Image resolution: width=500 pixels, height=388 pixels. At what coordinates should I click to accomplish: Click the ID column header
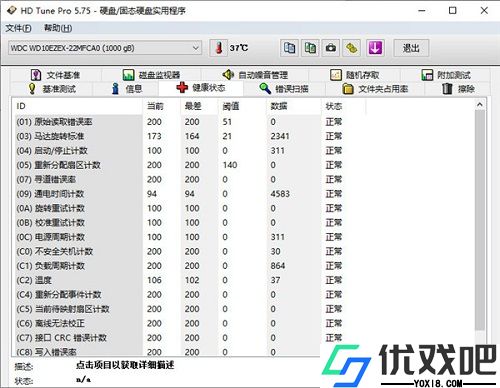(x=77, y=106)
